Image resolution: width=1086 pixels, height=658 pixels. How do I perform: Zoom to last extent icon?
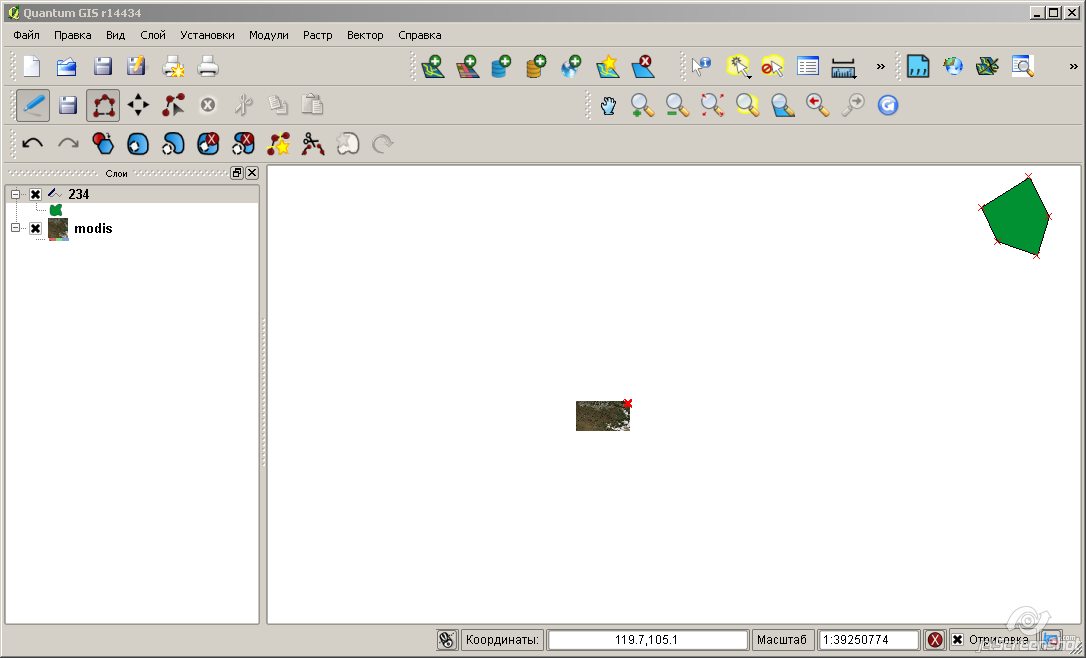(818, 105)
